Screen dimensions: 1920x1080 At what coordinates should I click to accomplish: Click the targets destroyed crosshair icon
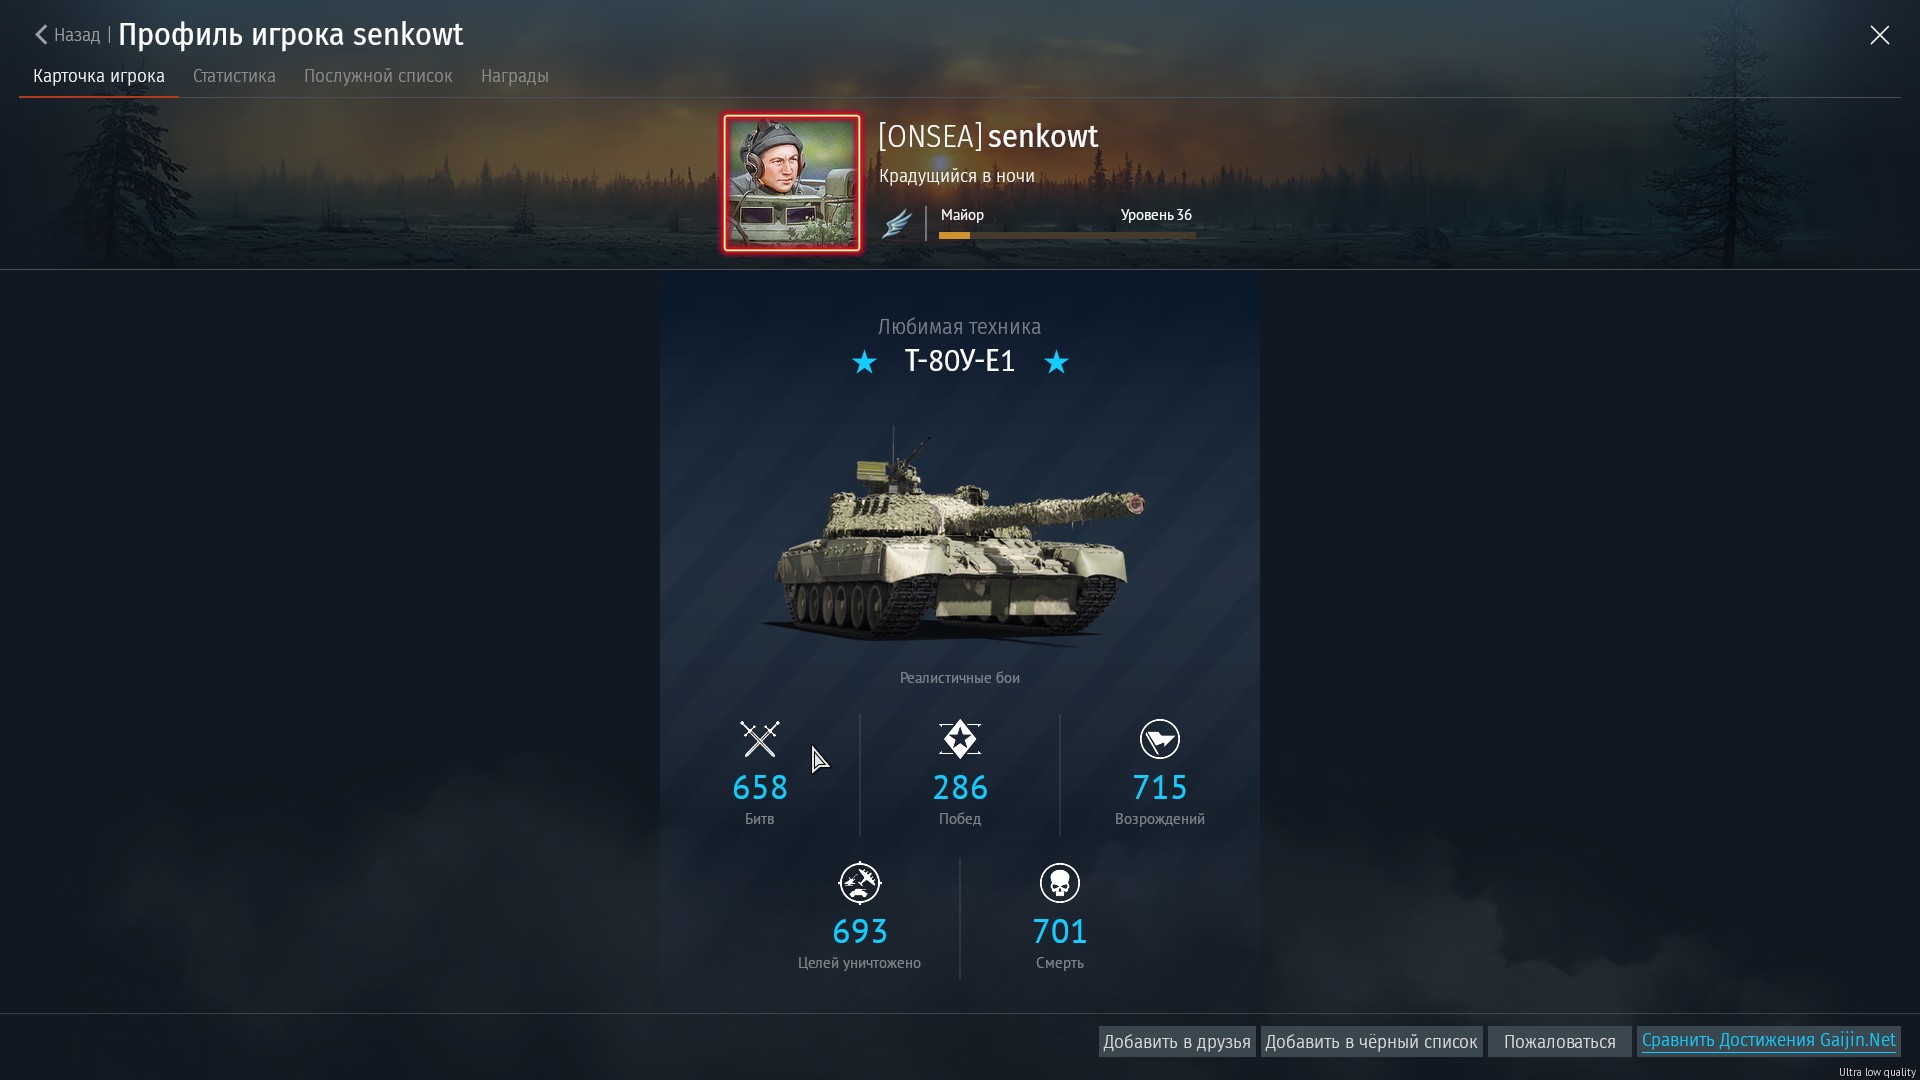point(860,883)
